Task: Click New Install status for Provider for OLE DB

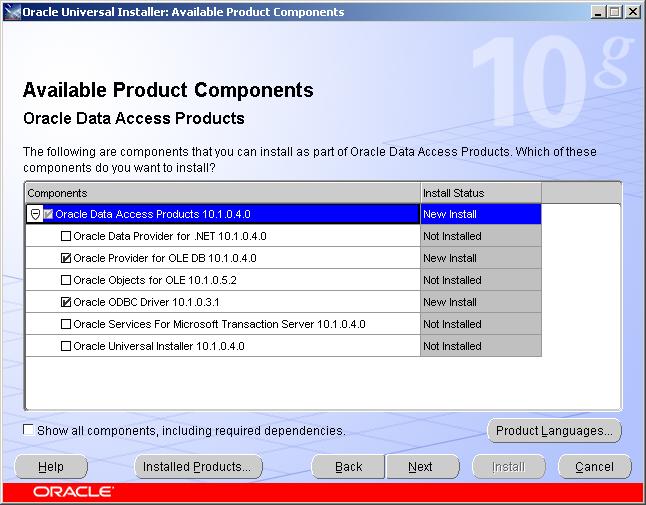Action: point(481,258)
